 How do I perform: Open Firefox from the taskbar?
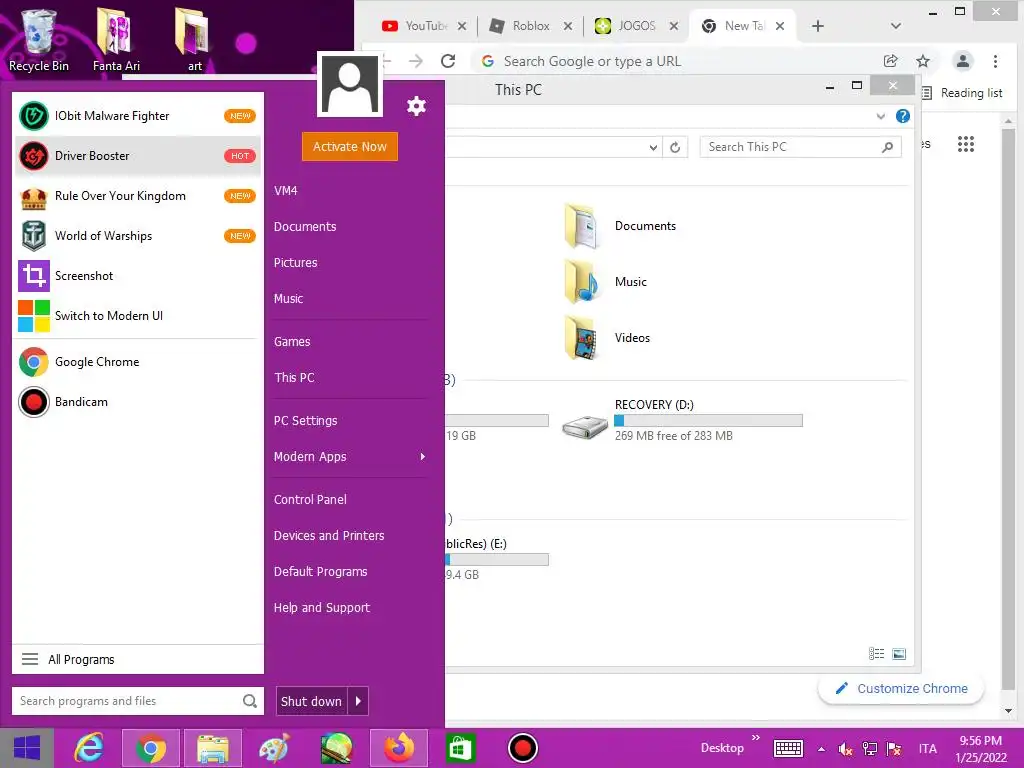(399, 748)
